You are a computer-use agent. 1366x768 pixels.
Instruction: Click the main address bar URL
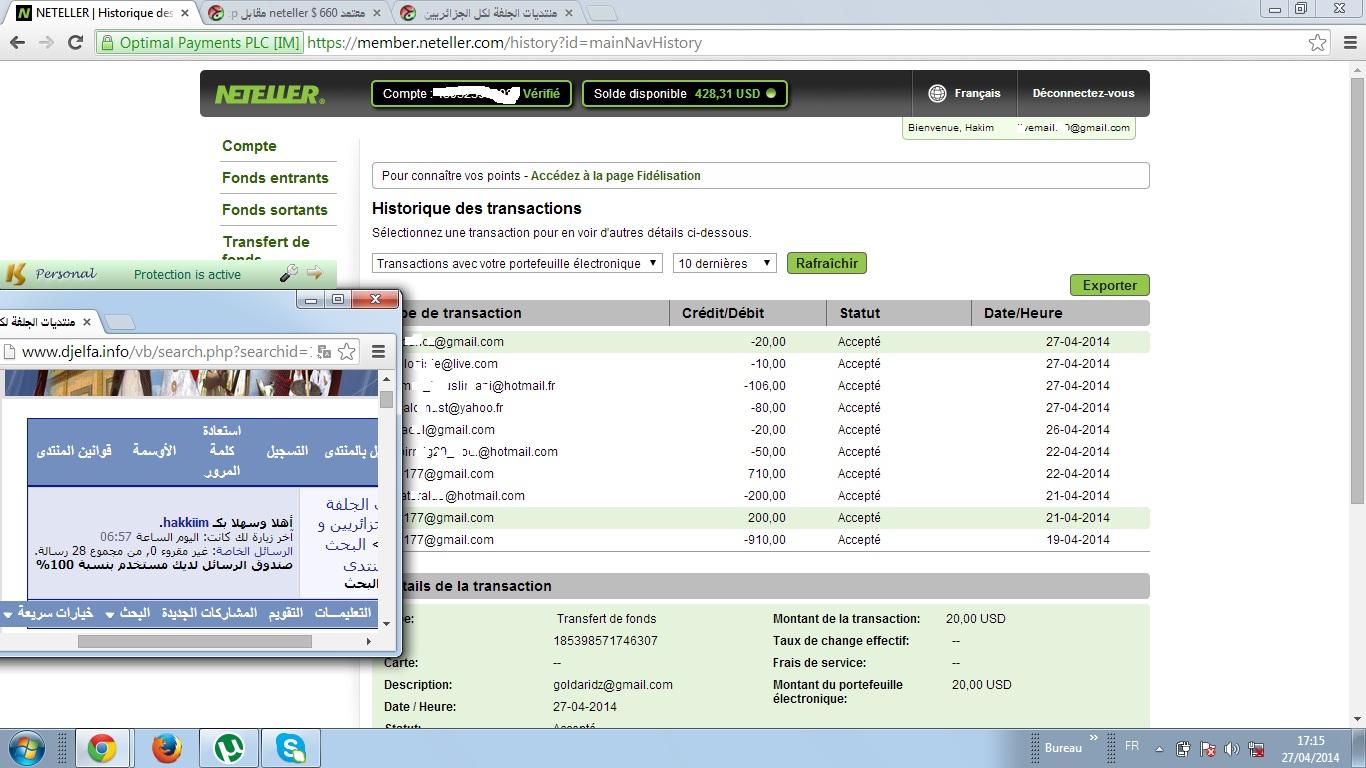(x=505, y=43)
